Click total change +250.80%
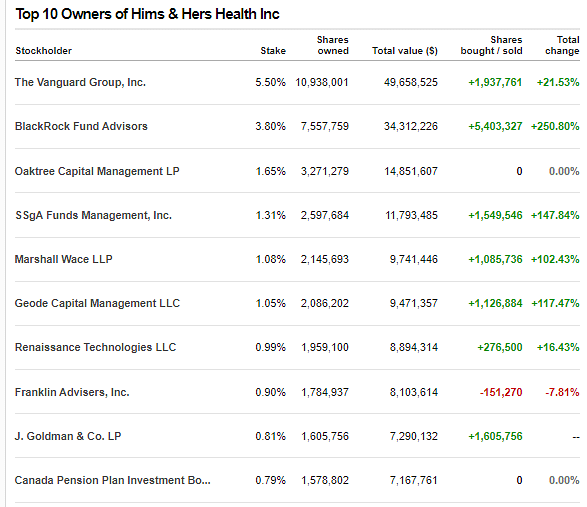 click(555, 127)
